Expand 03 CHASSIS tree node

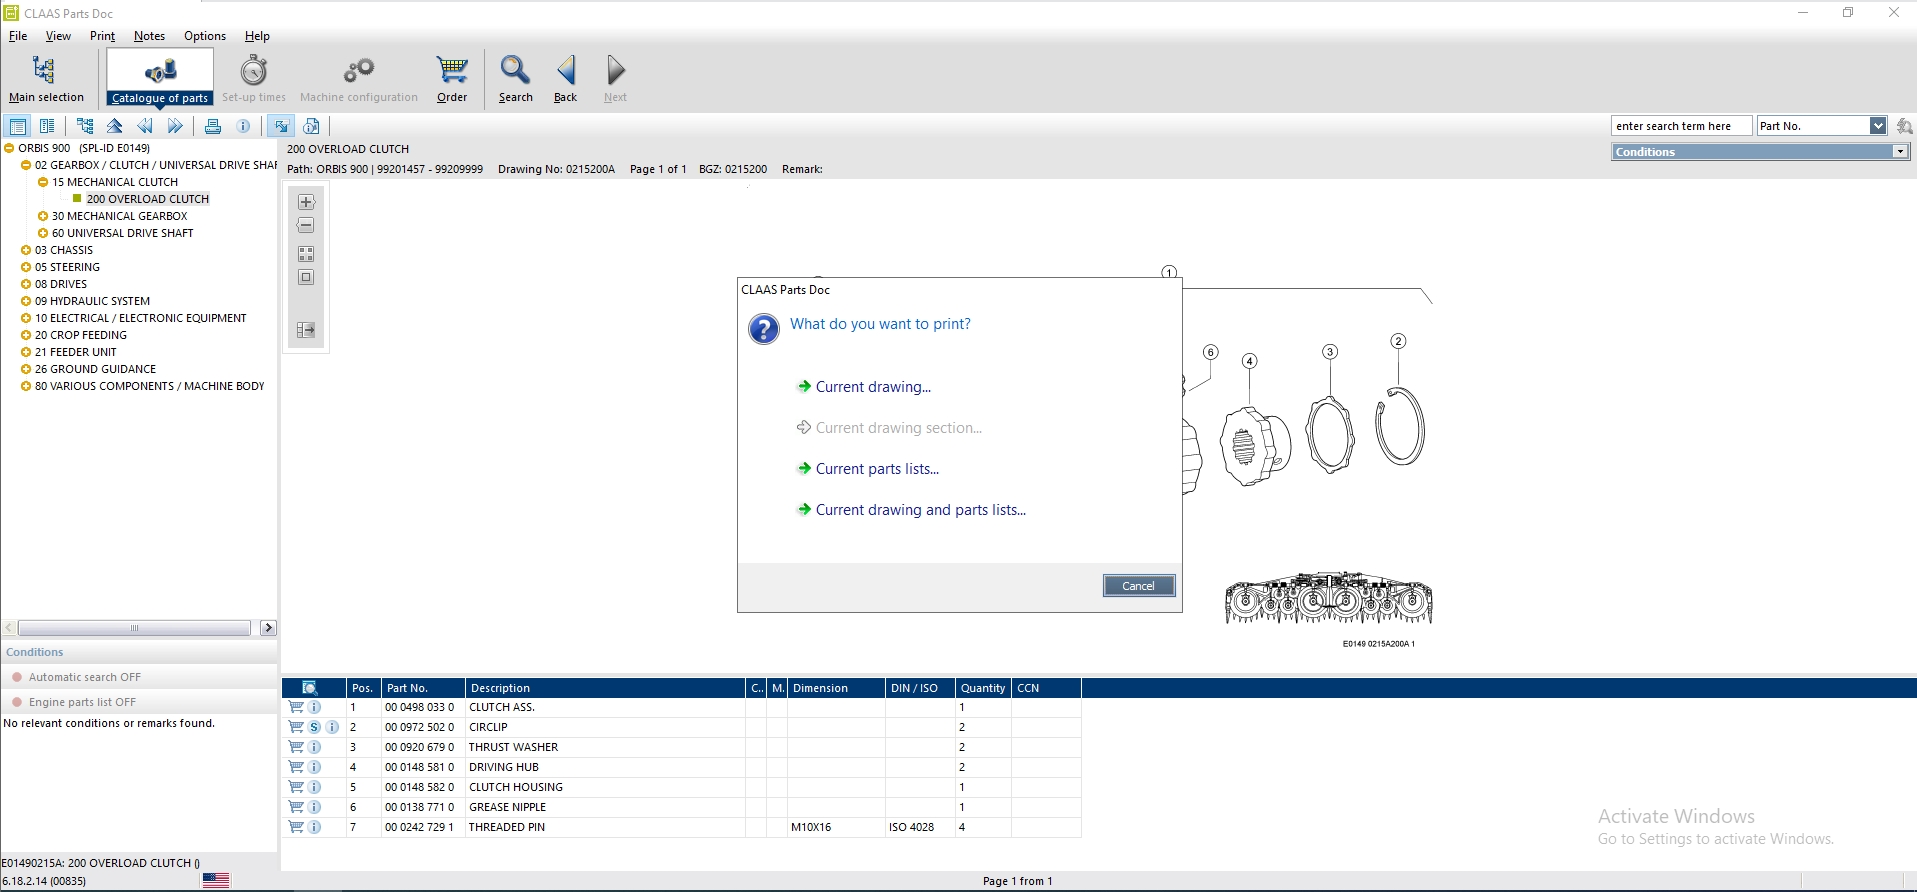point(26,250)
